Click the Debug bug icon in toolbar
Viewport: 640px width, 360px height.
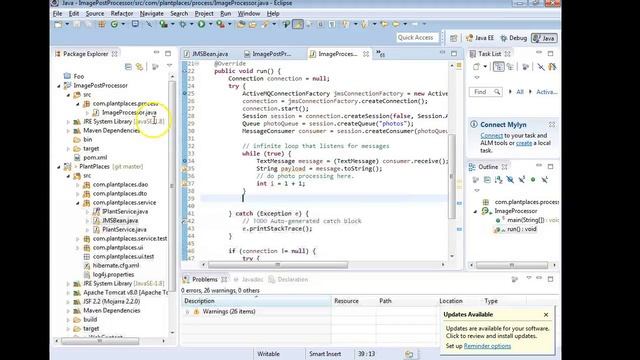click(x=182, y=24)
